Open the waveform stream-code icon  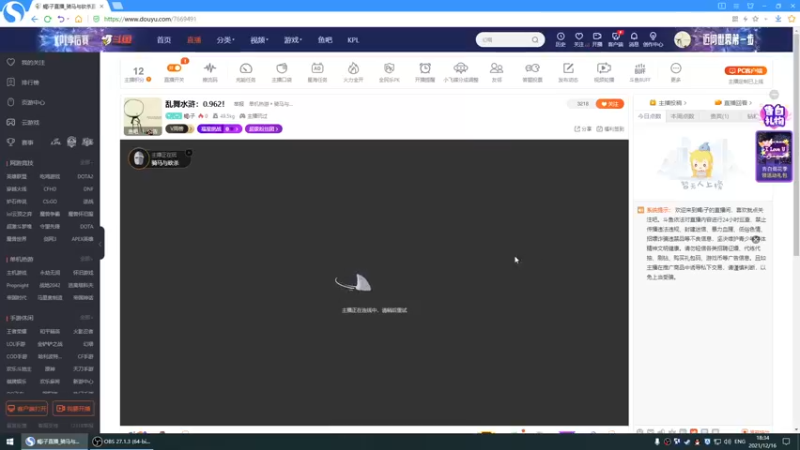click(x=210, y=71)
